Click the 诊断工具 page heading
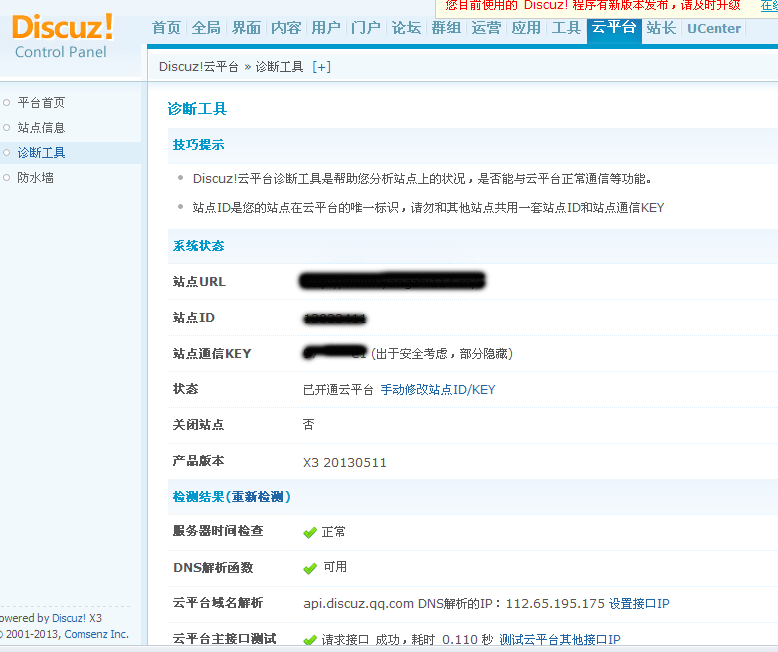Image resolution: width=778 pixels, height=652 pixels. (197, 109)
